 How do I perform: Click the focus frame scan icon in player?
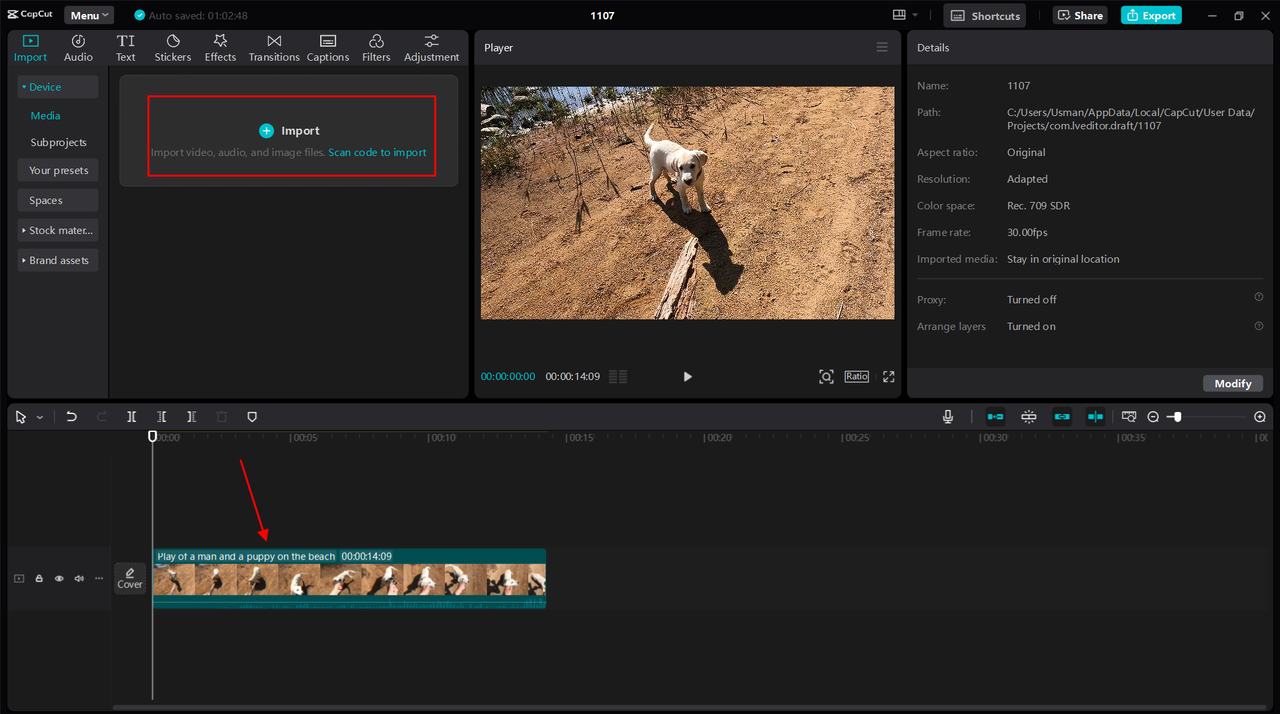[x=826, y=377]
